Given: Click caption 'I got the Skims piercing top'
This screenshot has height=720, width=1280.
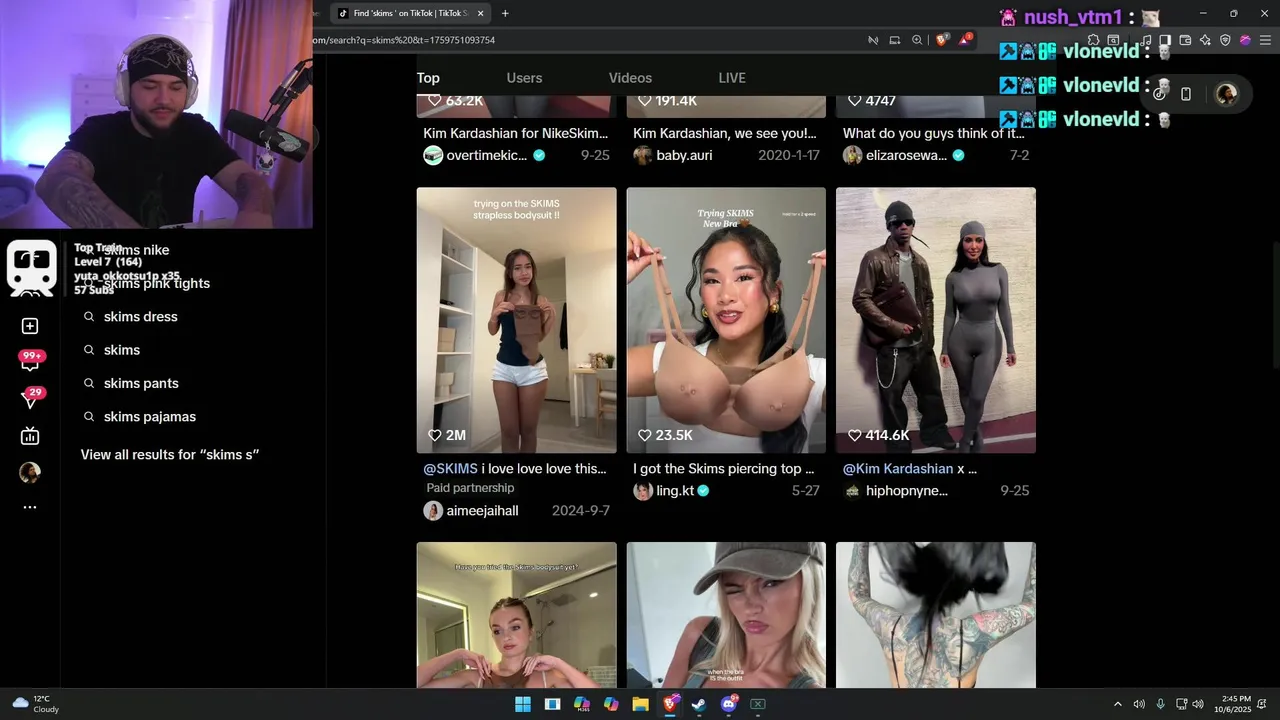Looking at the screenshot, I should (724, 468).
